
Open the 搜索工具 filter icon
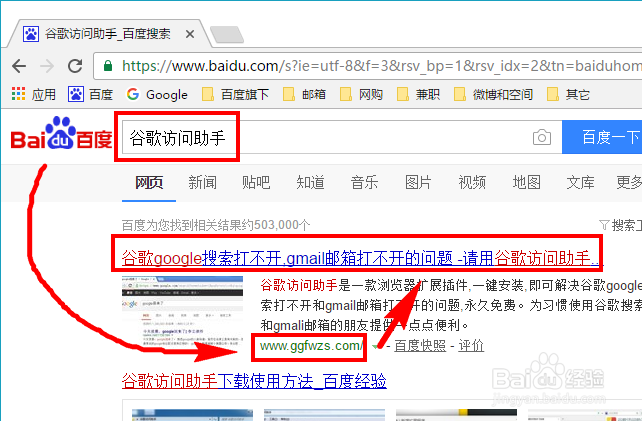(x=604, y=224)
